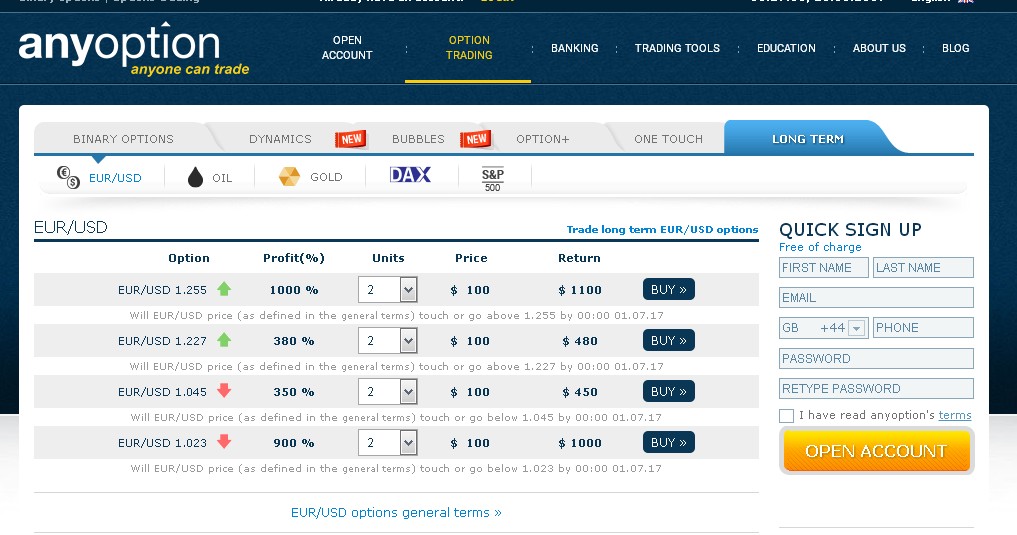This screenshot has height=535, width=1017.
Task: Click the First Name field
Action: pyautogui.click(x=824, y=267)
